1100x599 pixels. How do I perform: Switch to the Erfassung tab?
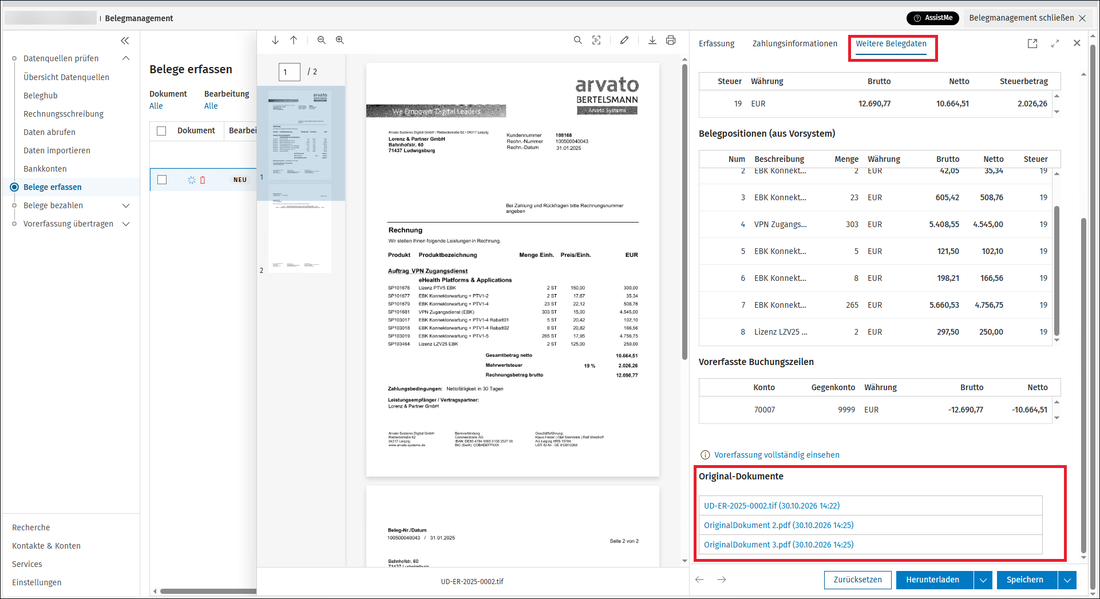point(716,43)
